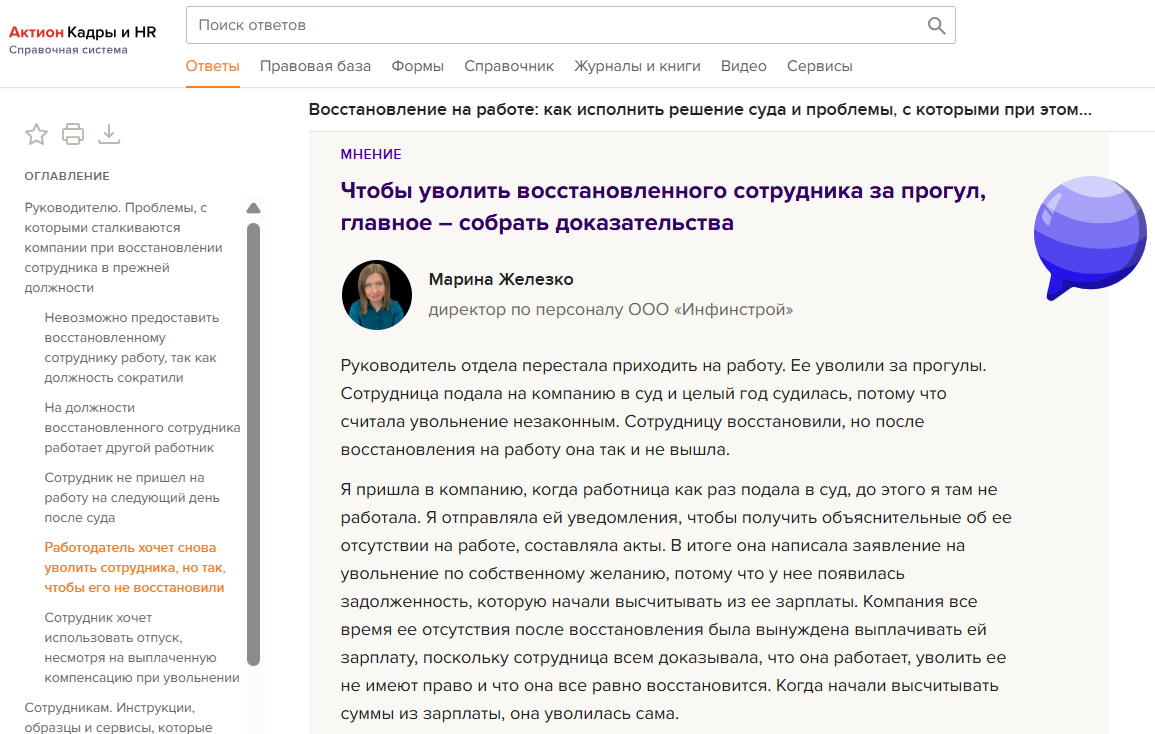Screen dimensions: 1155x734
Task: Click text директор по персоналу ООО «Инфинстрой»
Action: [611, 310]
